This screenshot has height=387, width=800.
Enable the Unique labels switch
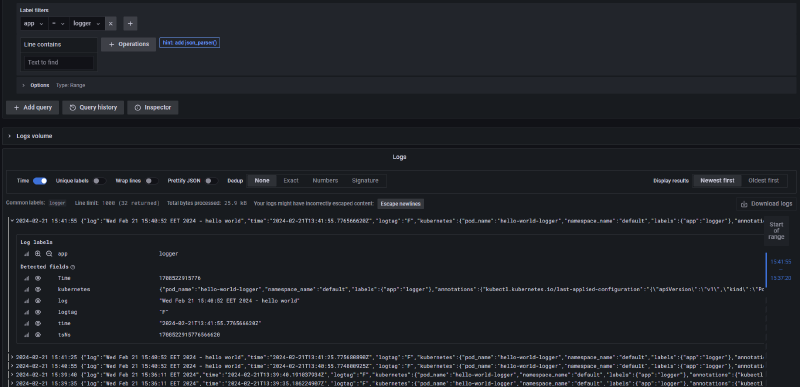click(x=99, y=180)
